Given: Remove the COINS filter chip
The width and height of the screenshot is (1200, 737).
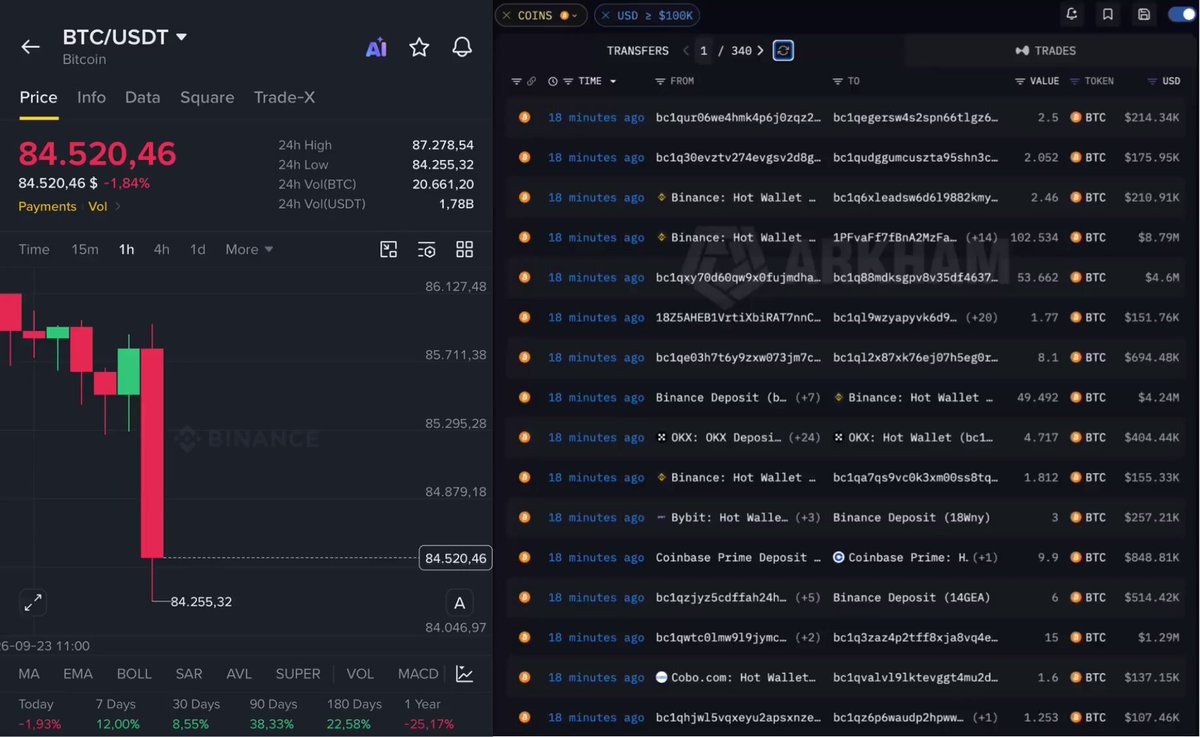Looking at the screenshot, I should tap(506, 16).
